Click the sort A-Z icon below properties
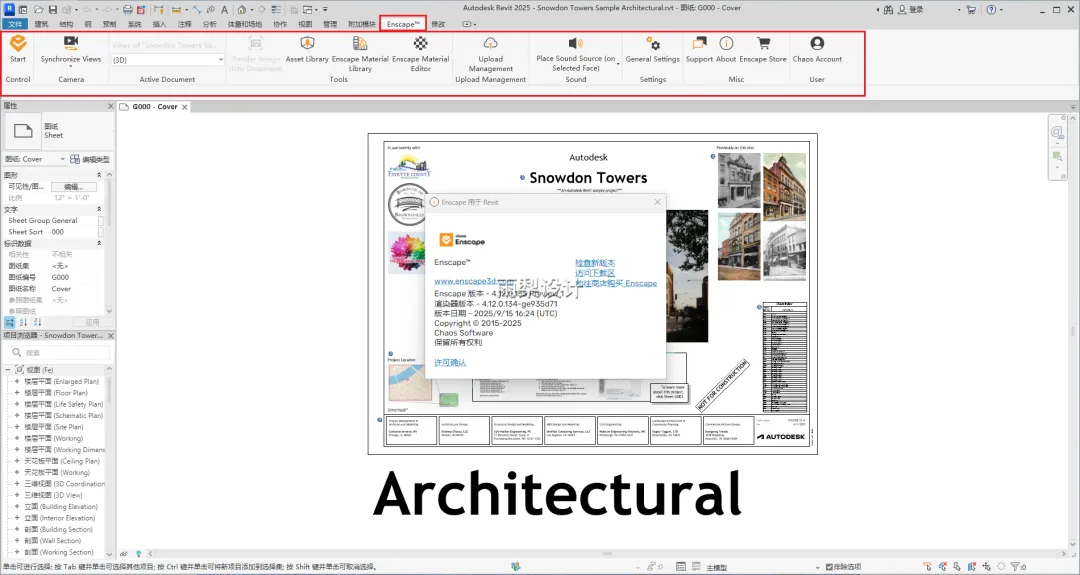Screen dimensions: 1080x575 [23, 322]
